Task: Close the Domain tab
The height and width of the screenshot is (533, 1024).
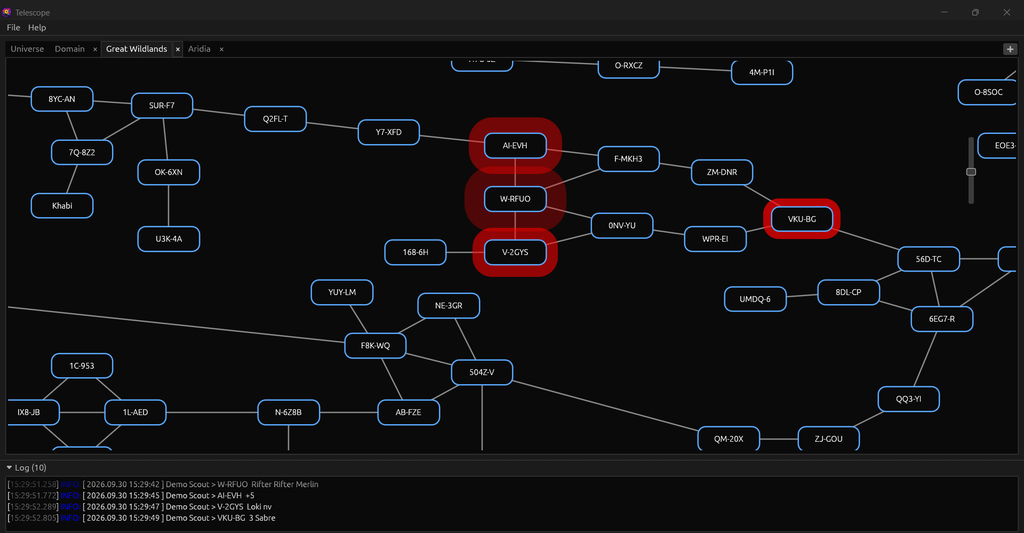Action: (95, 49)
